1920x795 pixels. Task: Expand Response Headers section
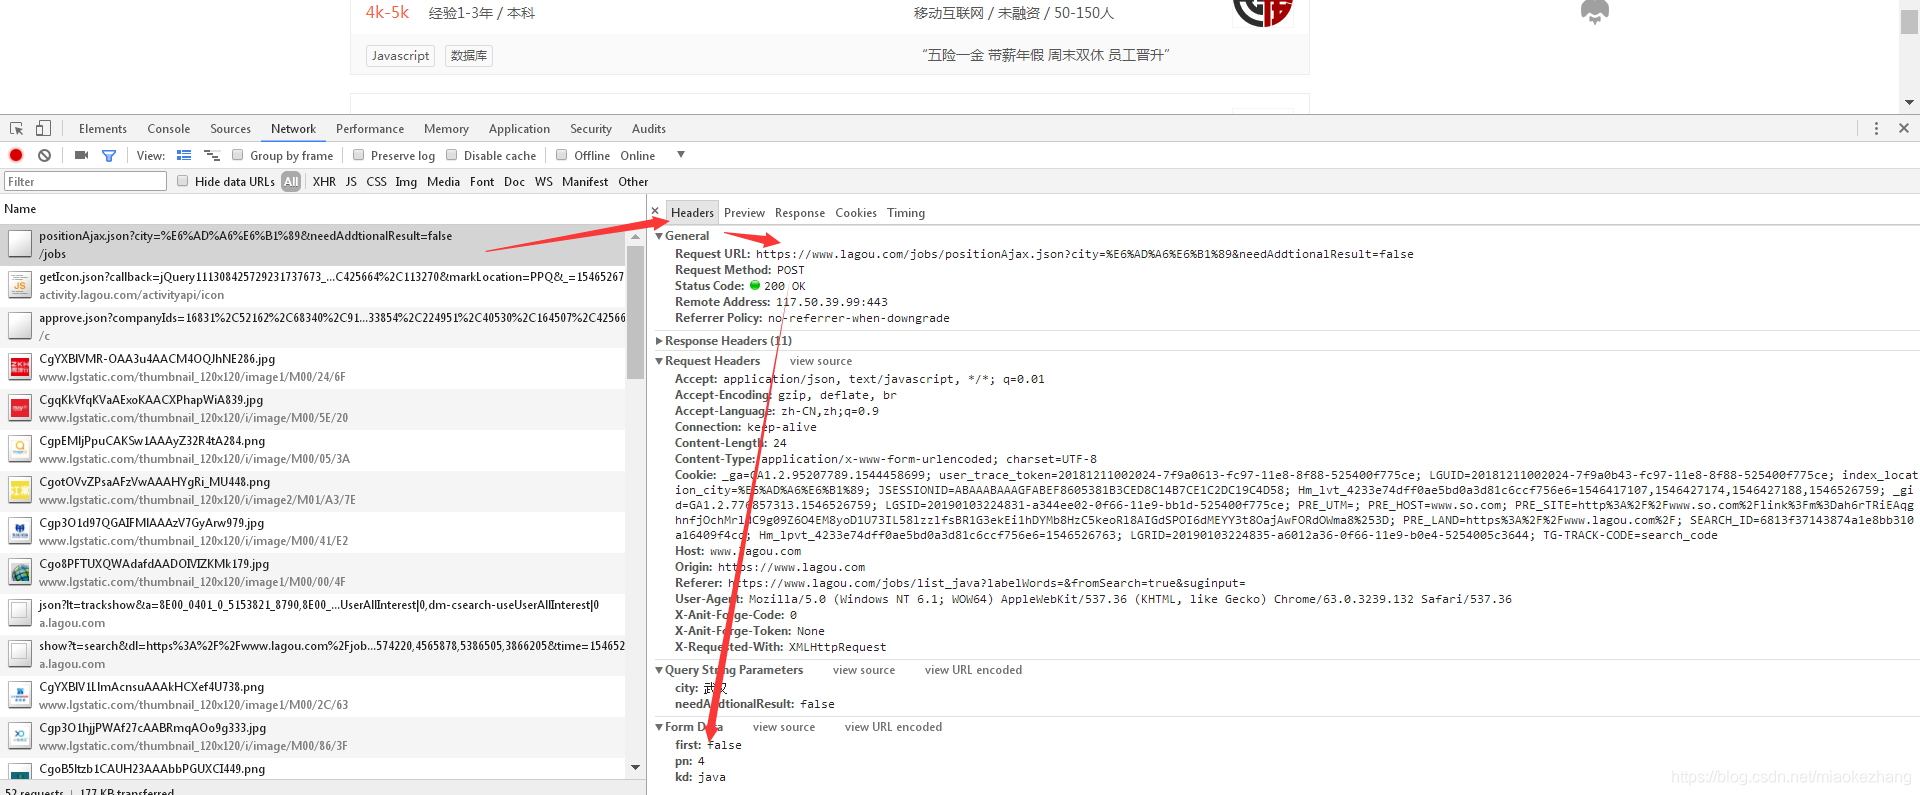pyautogui.click(x=660, y=341)
